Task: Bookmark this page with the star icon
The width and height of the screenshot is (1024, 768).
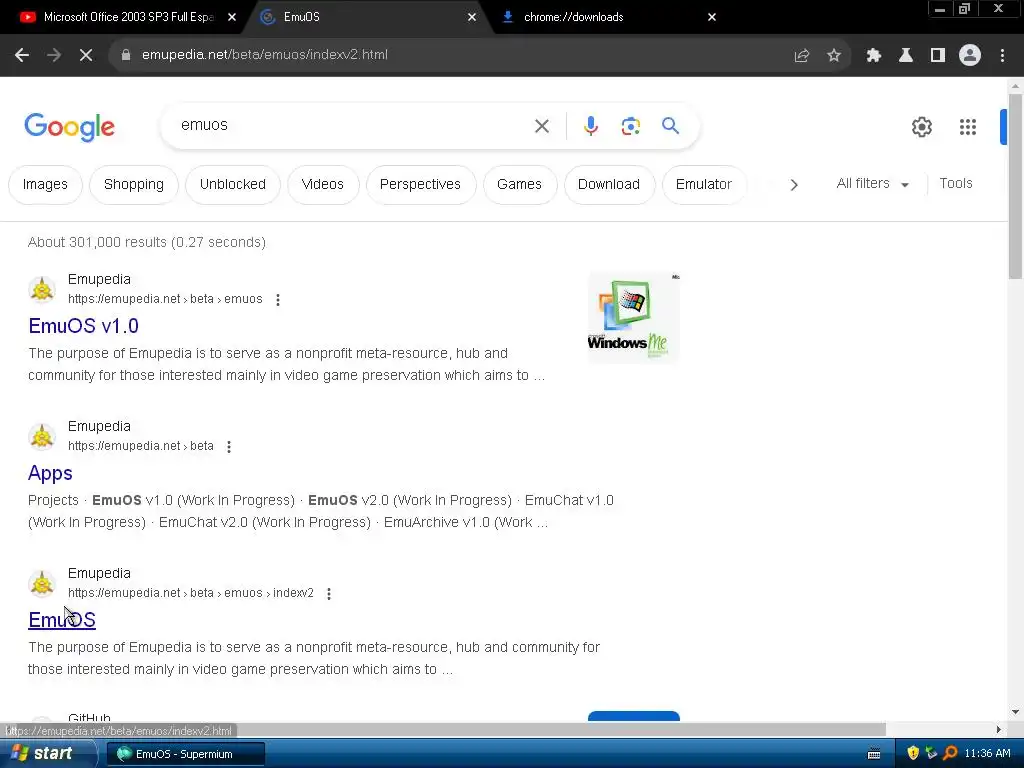Action: 833,56
